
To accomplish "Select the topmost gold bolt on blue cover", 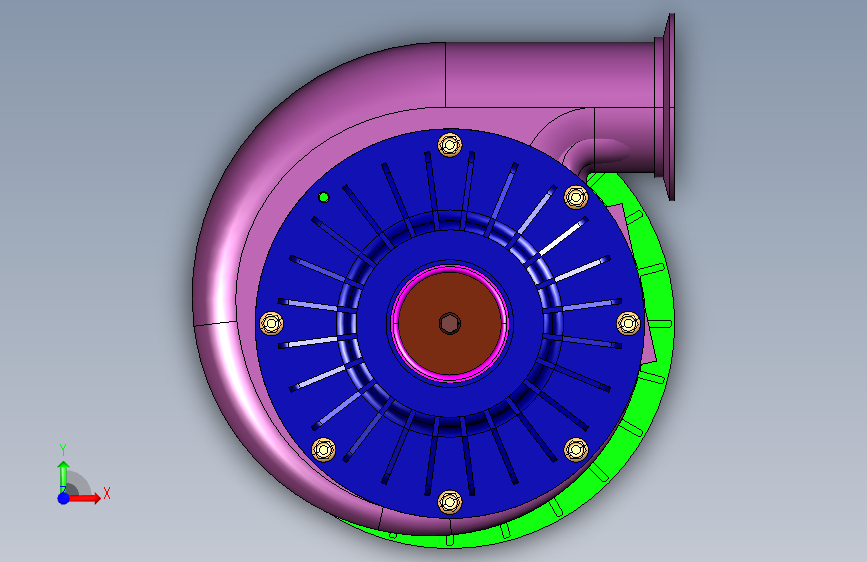I will [x=450, y=145].
